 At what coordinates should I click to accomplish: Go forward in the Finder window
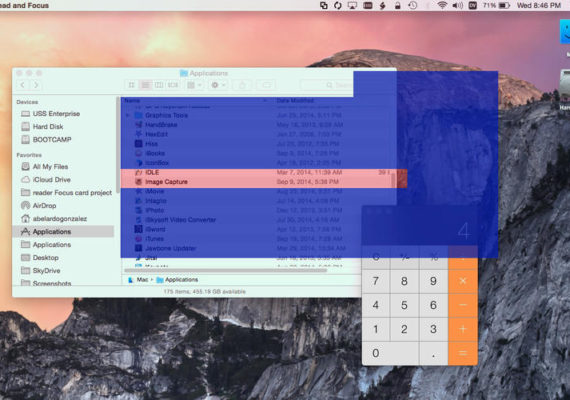point(36,85)
